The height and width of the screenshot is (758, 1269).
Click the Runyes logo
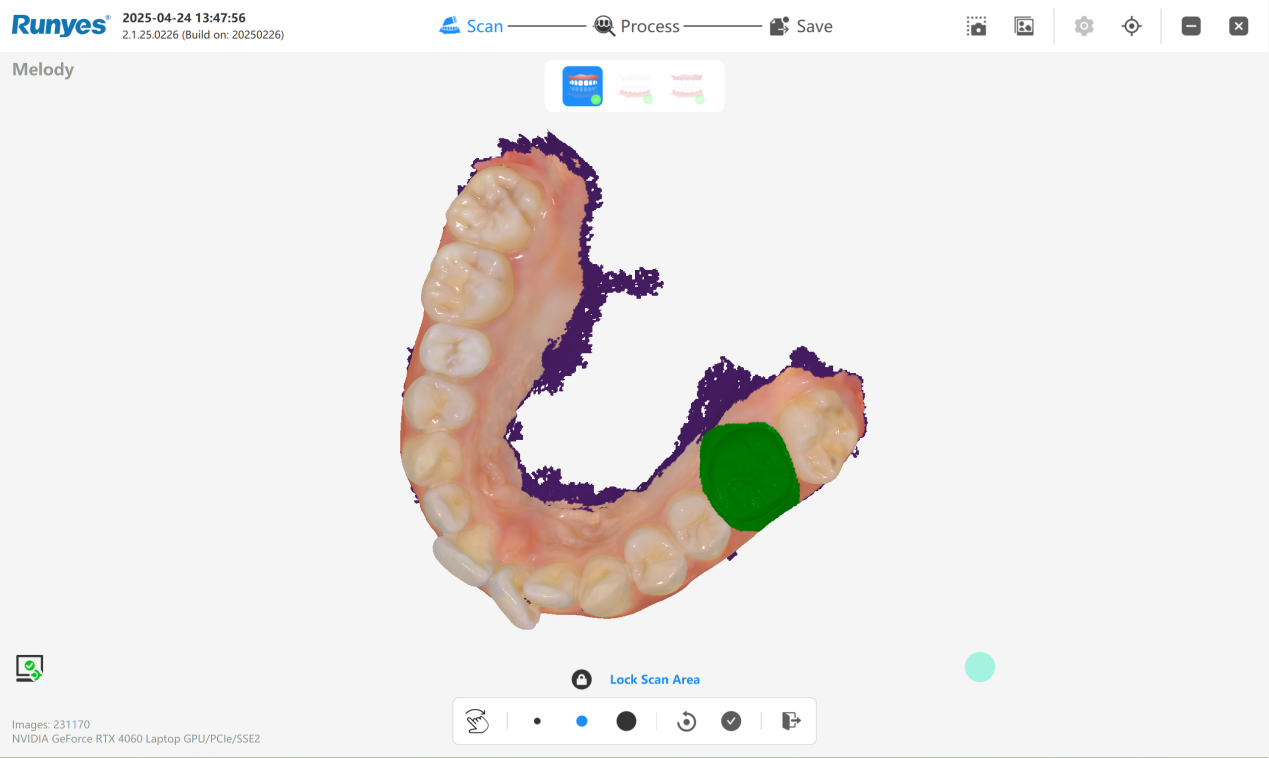point(60,25)
